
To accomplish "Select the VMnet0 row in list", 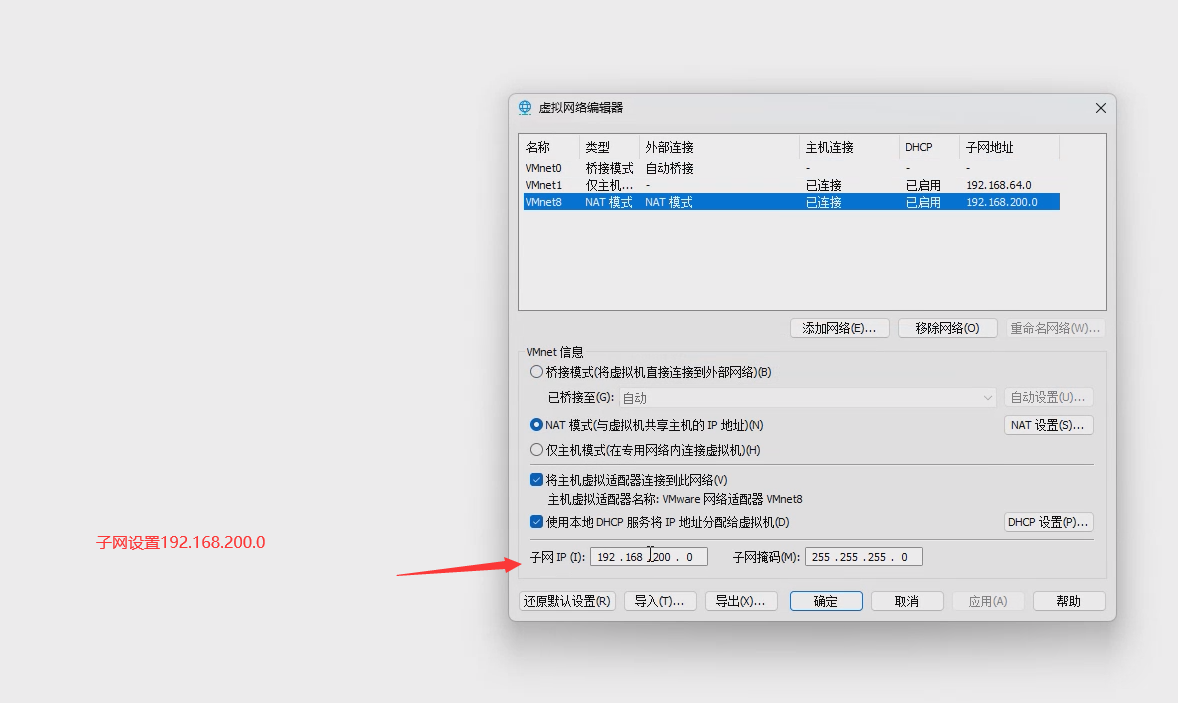I will point(545,168).
